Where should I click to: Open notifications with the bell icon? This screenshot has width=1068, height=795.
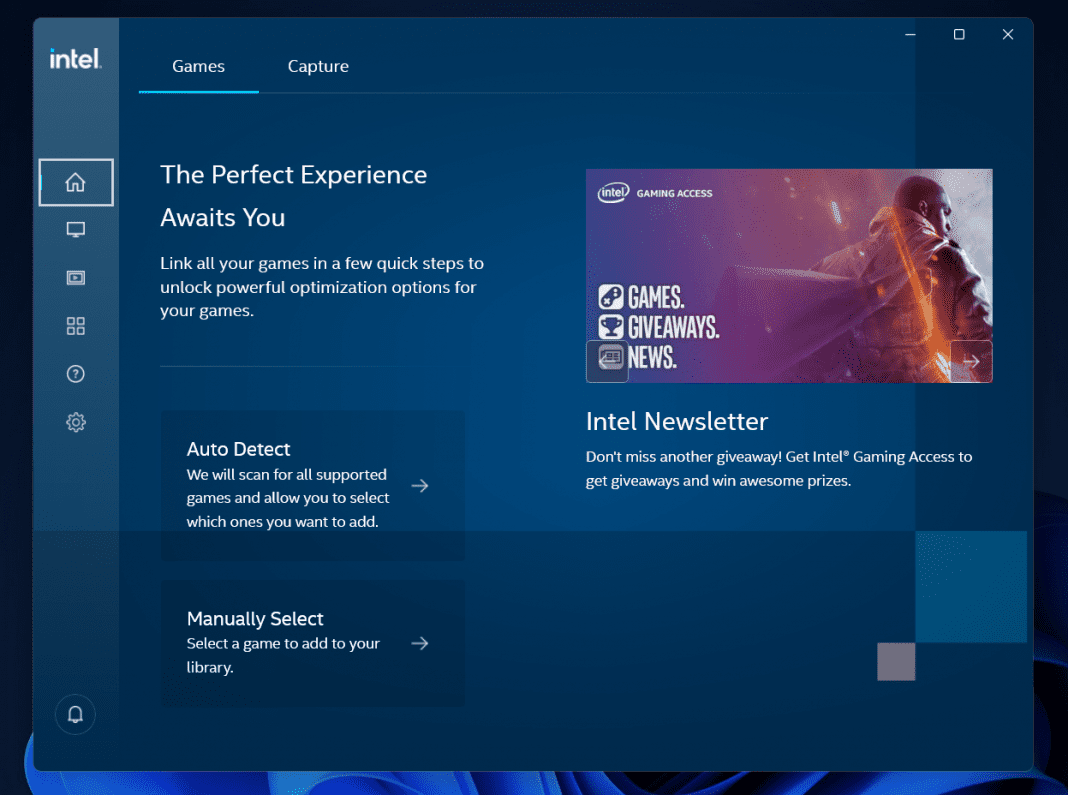75,714
